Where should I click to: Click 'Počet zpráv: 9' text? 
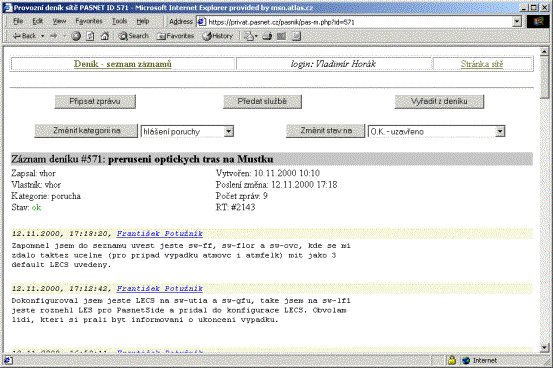[x=242, y=196]
